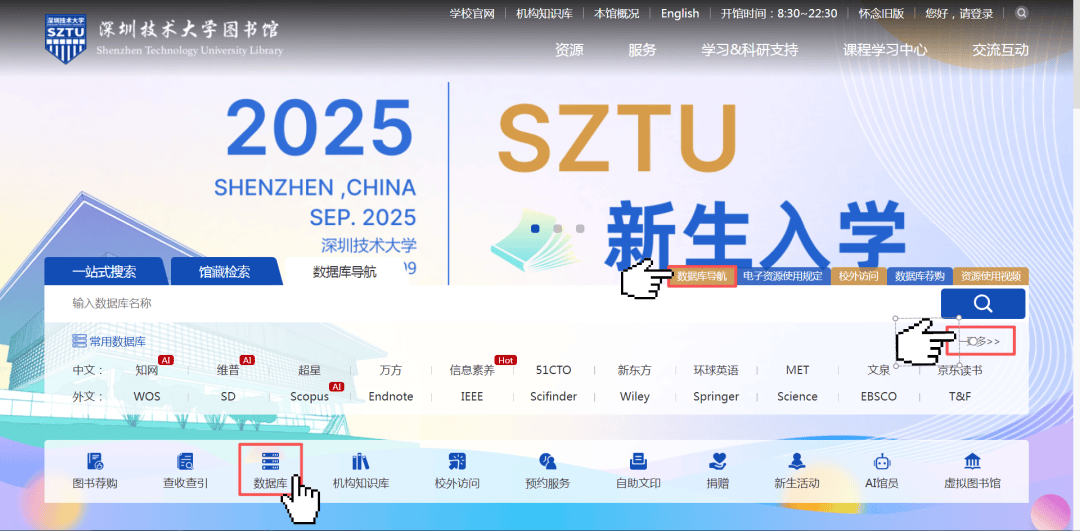Click the 更多>> more databases link
Screen dimensions: 1080x531
coord(982,341)
